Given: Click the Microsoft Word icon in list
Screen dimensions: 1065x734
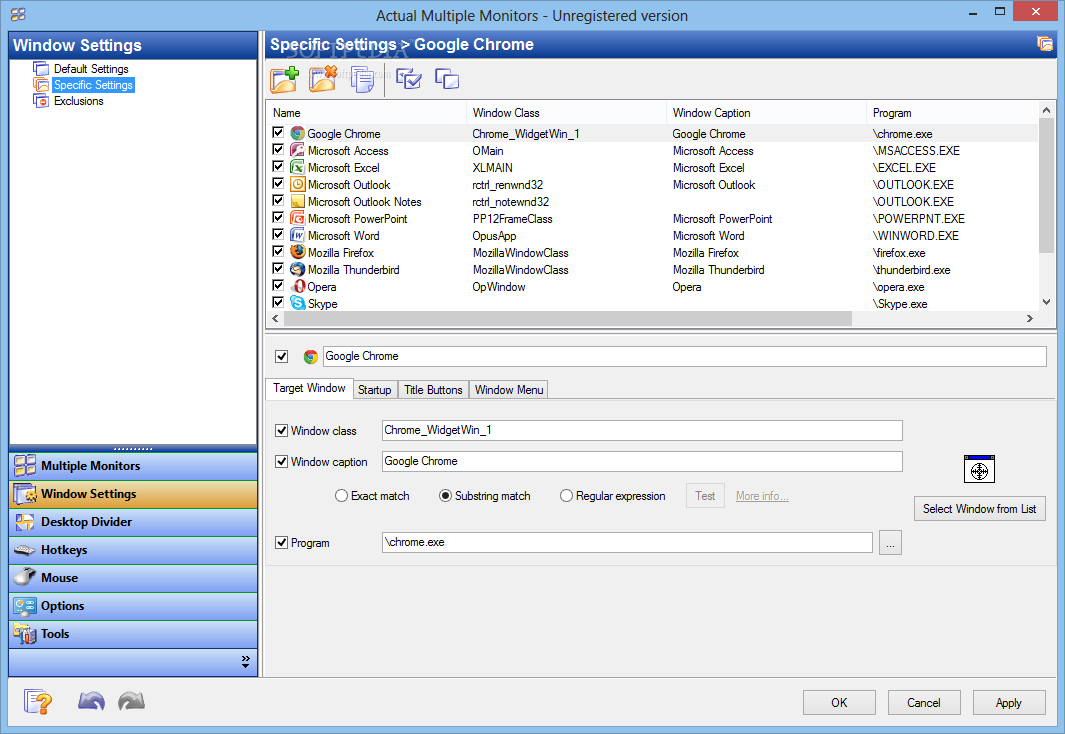Looking at the screenshot, I should 297,235.
